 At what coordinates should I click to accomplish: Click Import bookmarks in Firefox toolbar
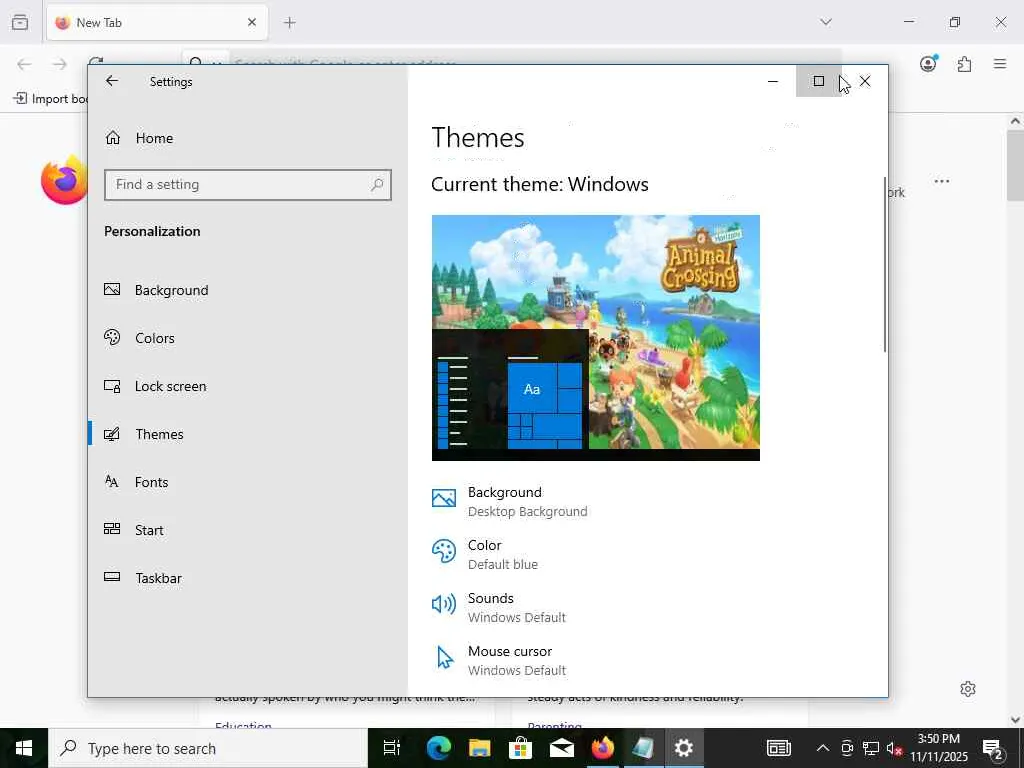click(x=50, y=99)
